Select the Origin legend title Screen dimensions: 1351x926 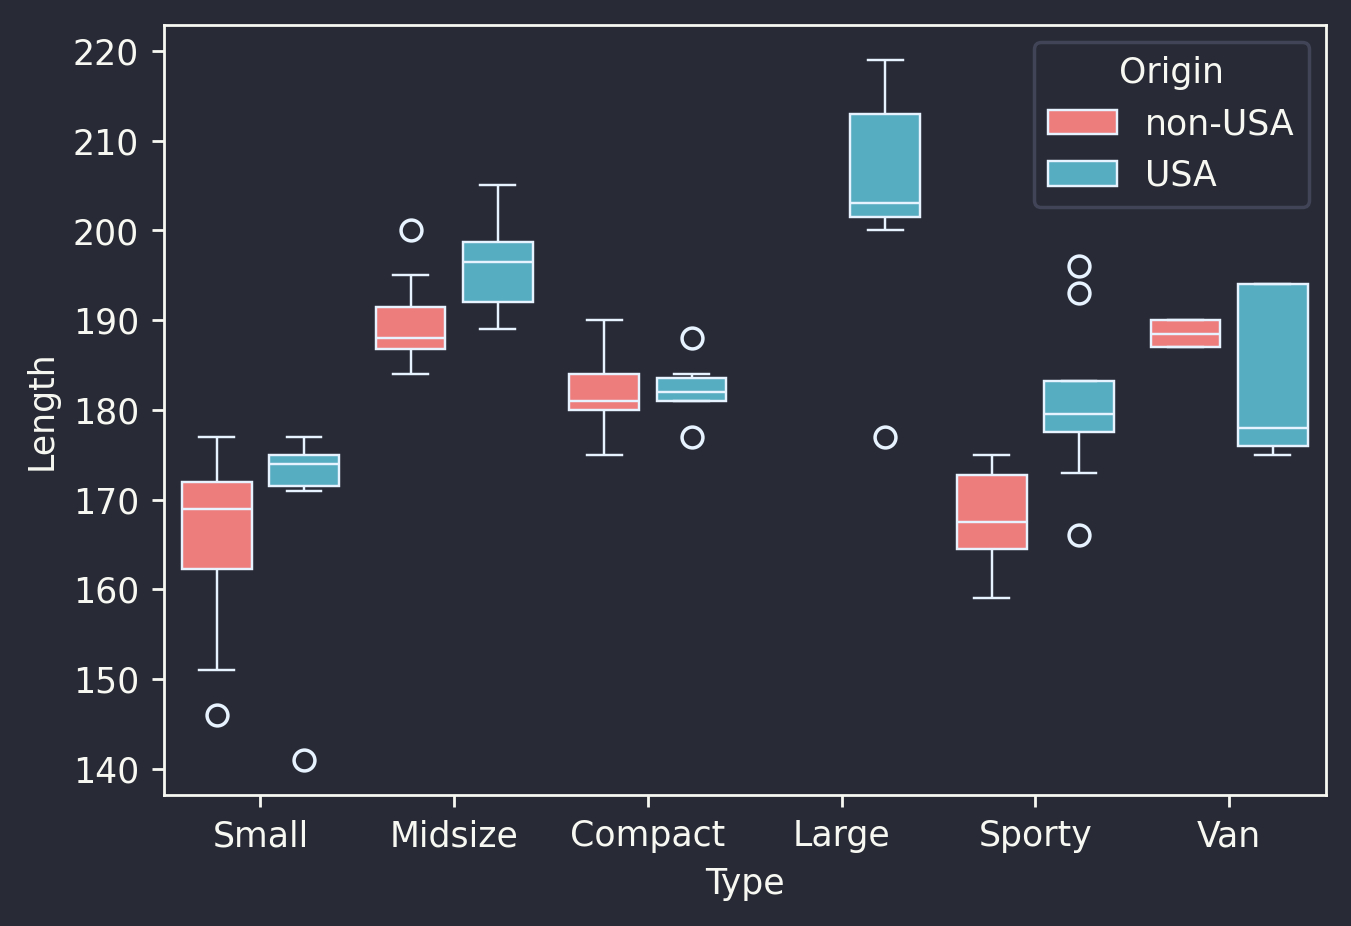(1170, 71)
